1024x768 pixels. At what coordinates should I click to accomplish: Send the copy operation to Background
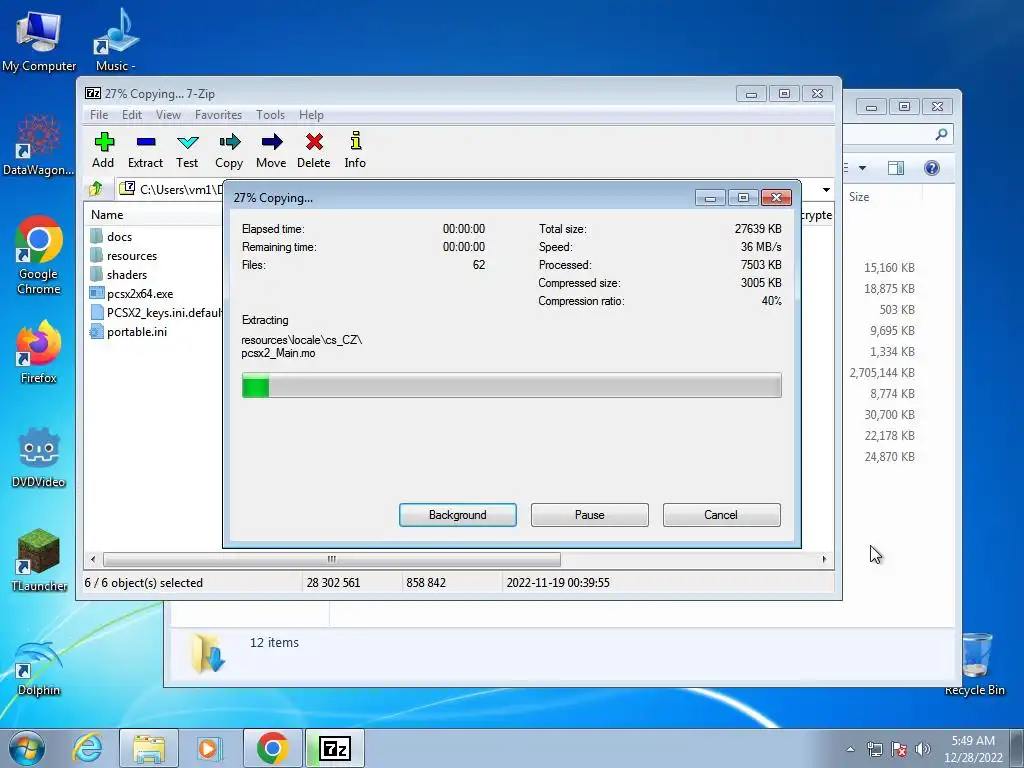coord(458,515)
